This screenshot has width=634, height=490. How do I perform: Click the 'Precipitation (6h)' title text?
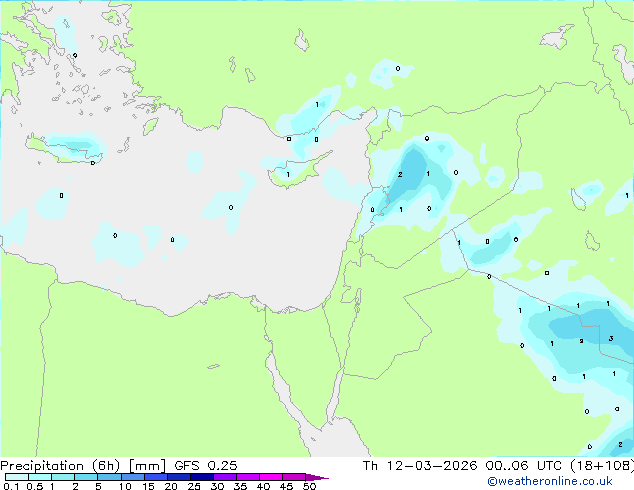coord(60,466)
